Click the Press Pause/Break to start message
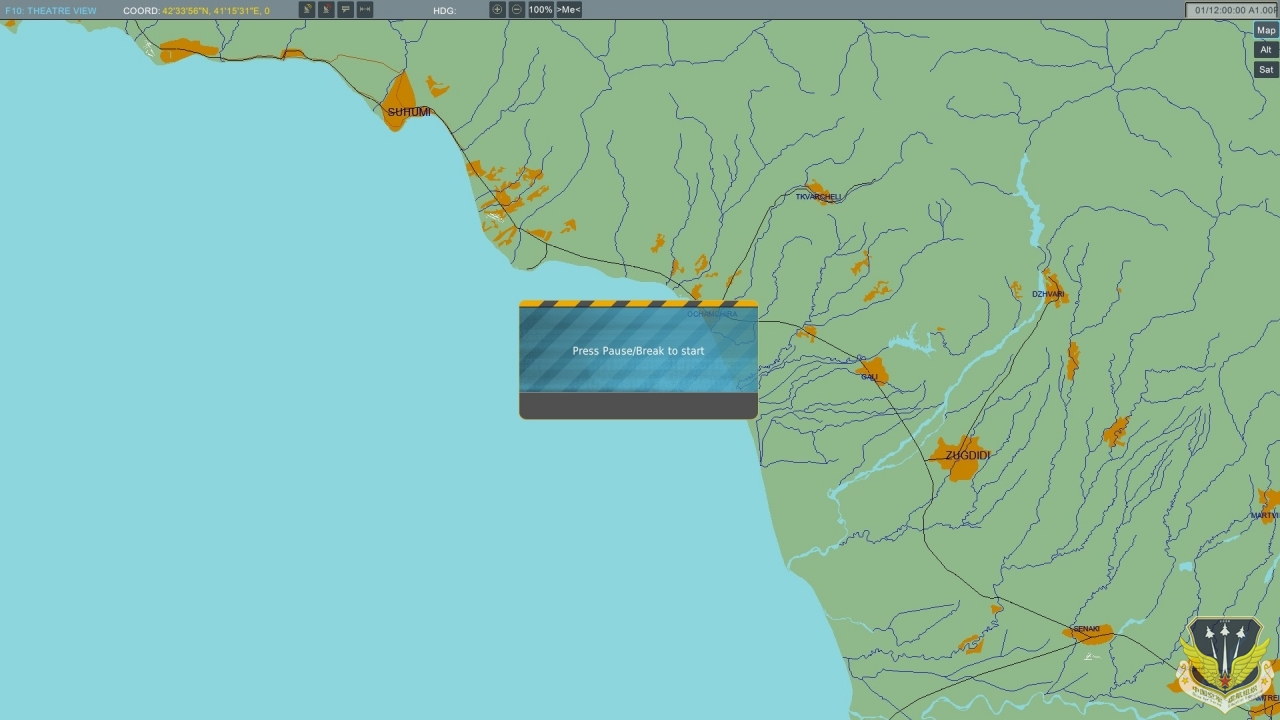 click(638, 351)
